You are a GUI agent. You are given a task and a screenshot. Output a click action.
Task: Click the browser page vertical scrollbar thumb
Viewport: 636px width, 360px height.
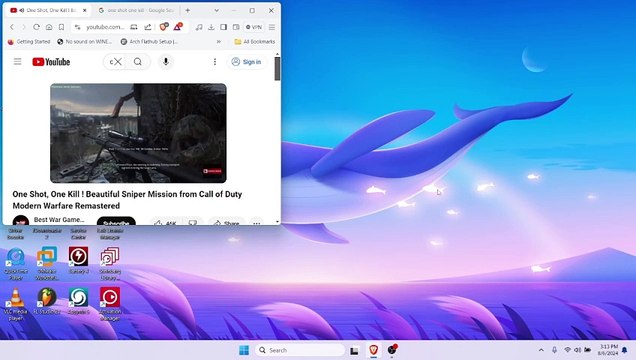[277, 68]
